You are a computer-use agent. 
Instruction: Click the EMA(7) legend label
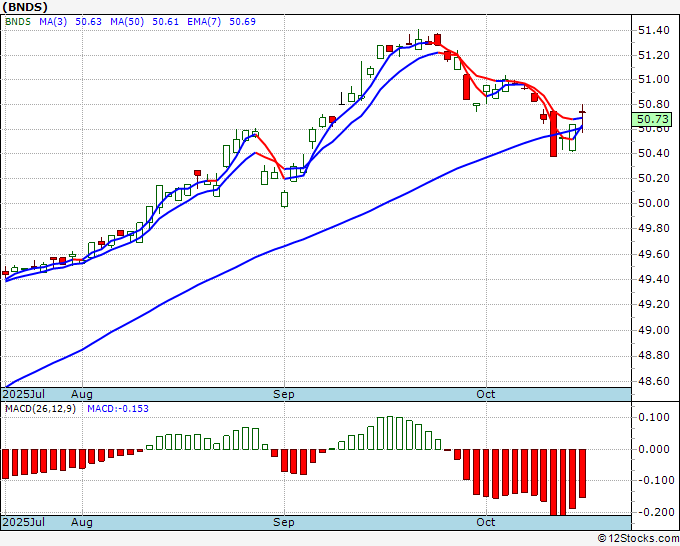tap(204, 21)
